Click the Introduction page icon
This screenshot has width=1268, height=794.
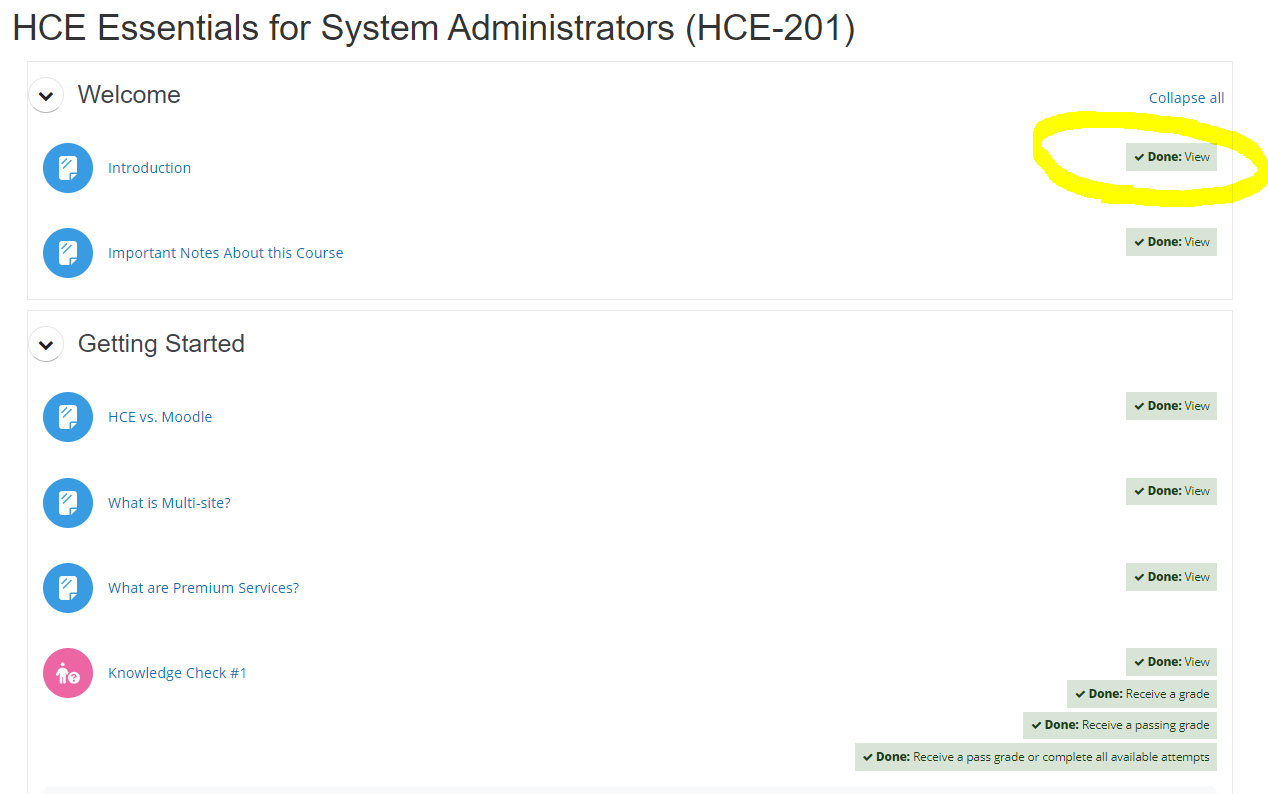[x=68, y=168]
